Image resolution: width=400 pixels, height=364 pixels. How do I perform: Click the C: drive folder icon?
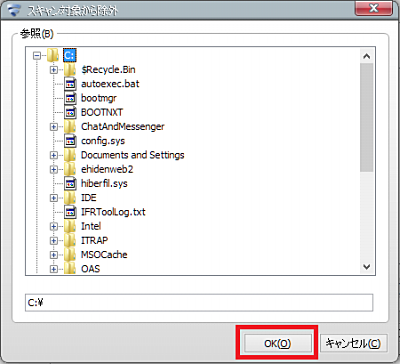pyautogui.click(x=53, y=55)
